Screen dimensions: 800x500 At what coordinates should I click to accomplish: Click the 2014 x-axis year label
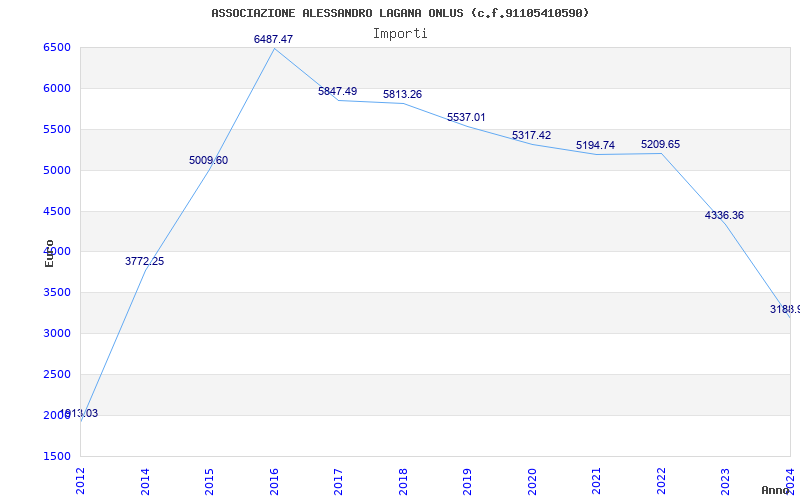145,481
